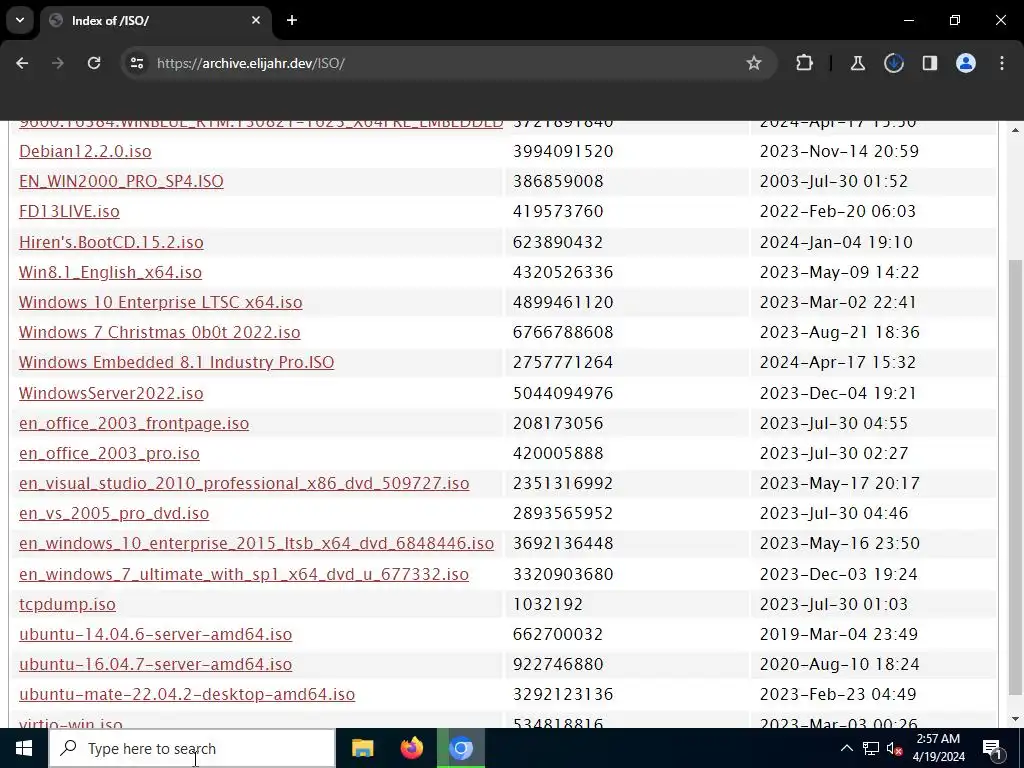The image size is (1024, 768).
Task: Open Chrome Labs flask icon
Action: point(857,63)
